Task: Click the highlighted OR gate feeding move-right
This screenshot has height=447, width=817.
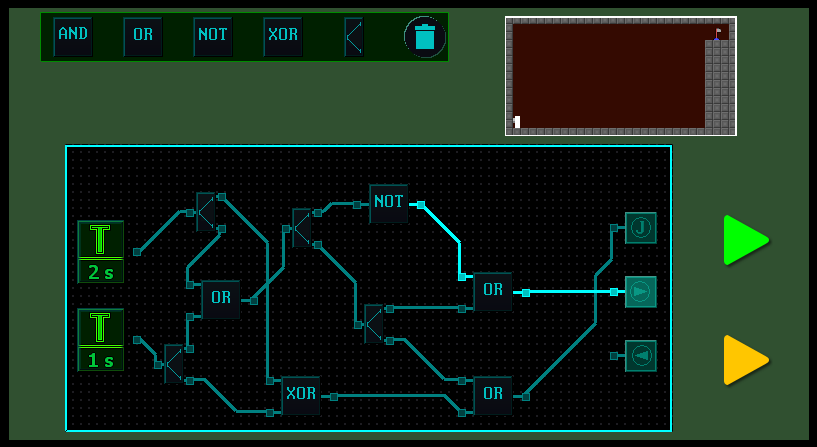Action: coord(493,291)
